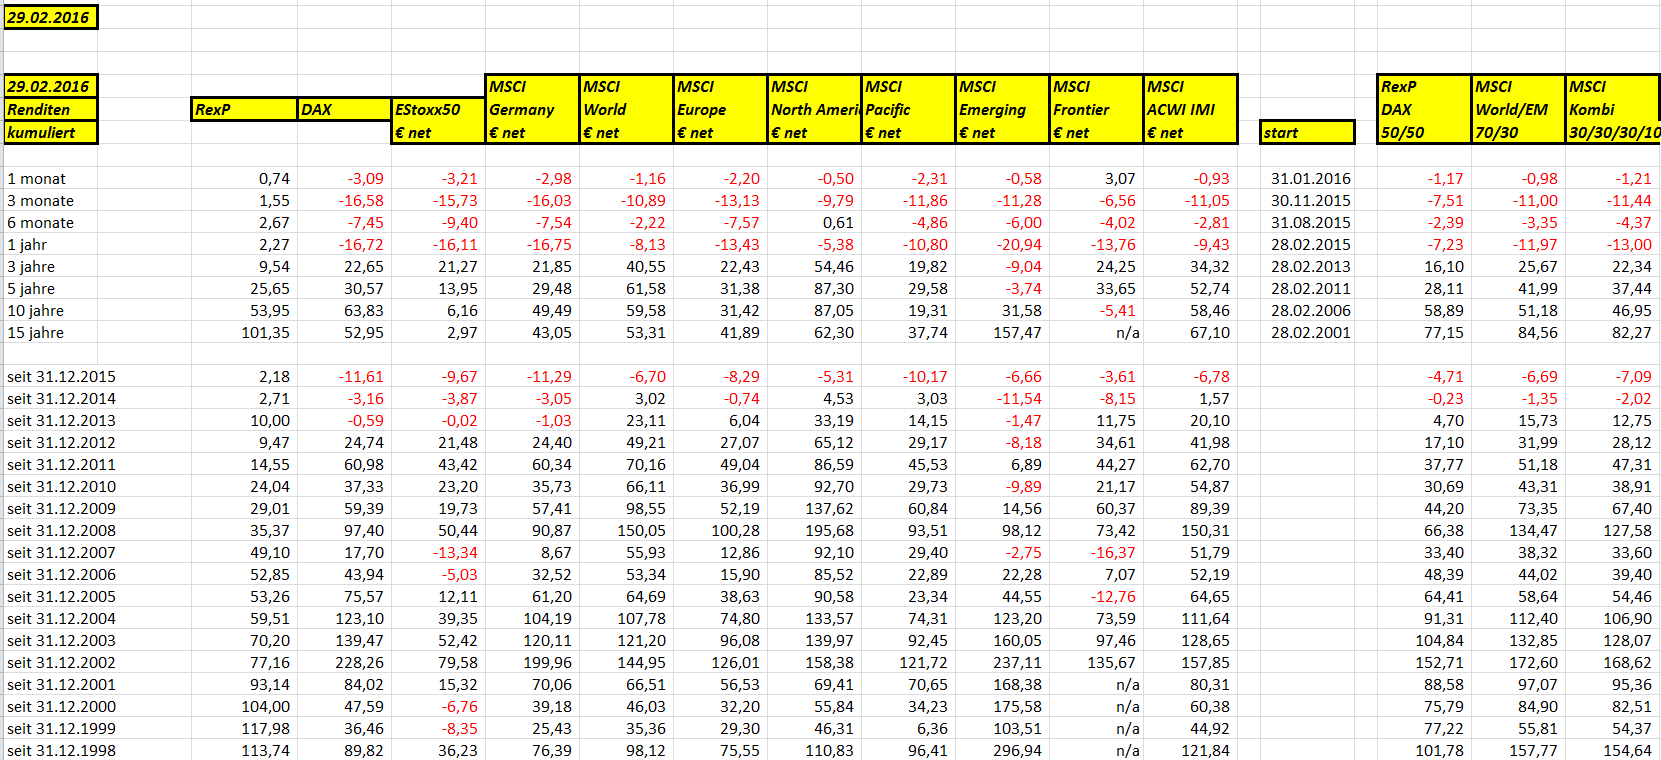Click MSCI Emerging value -20,94 in 1 jahr row
This screenshot has height=760, width=1661.
[1019, 244]
